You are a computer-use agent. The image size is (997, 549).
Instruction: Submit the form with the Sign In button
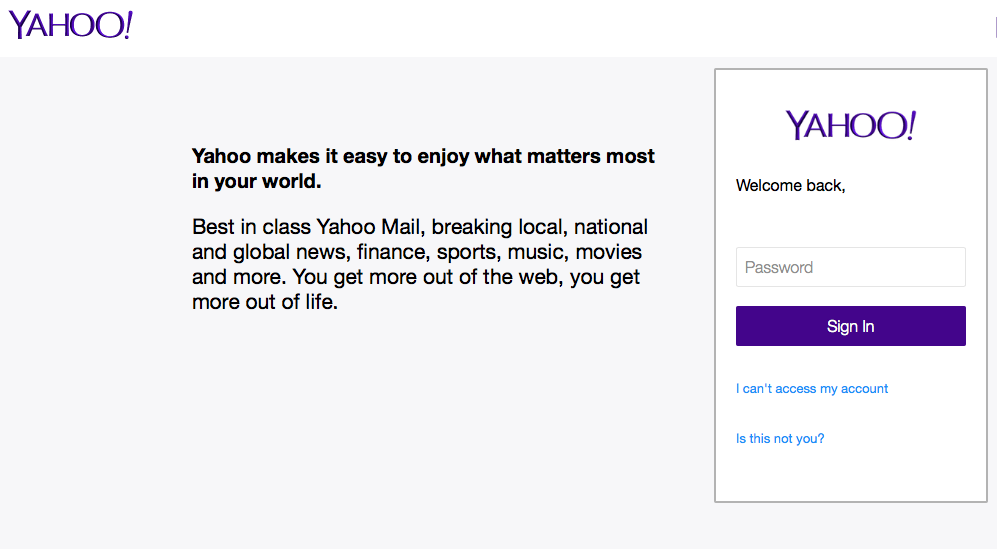[x=851, y=326]
